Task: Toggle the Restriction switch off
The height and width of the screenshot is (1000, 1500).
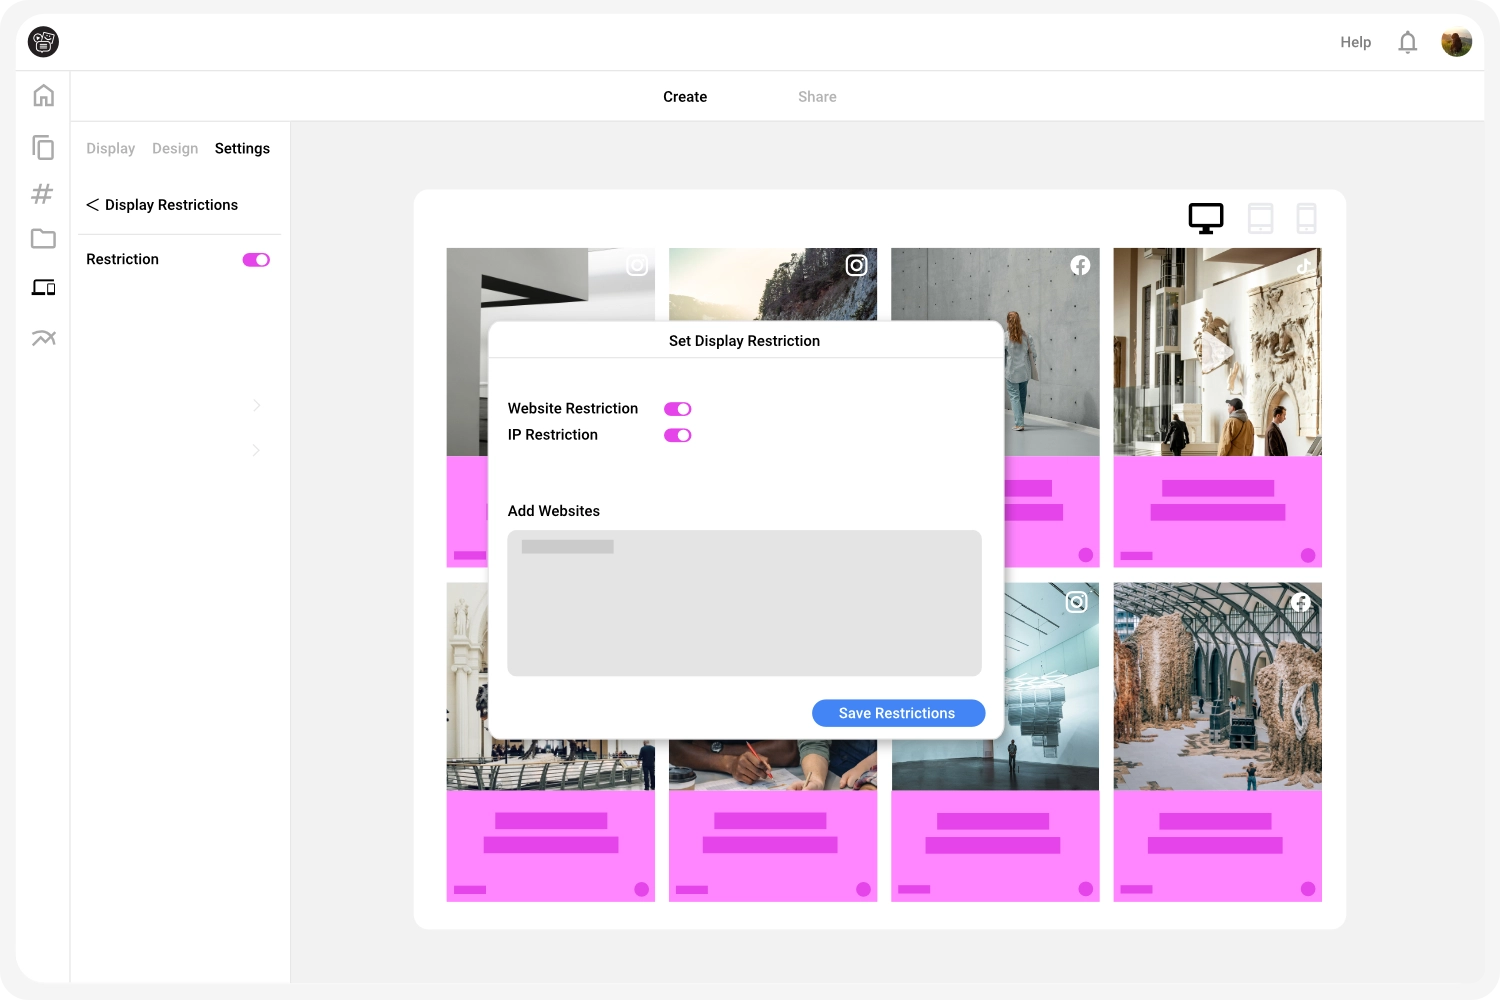Action: point(256,260)
